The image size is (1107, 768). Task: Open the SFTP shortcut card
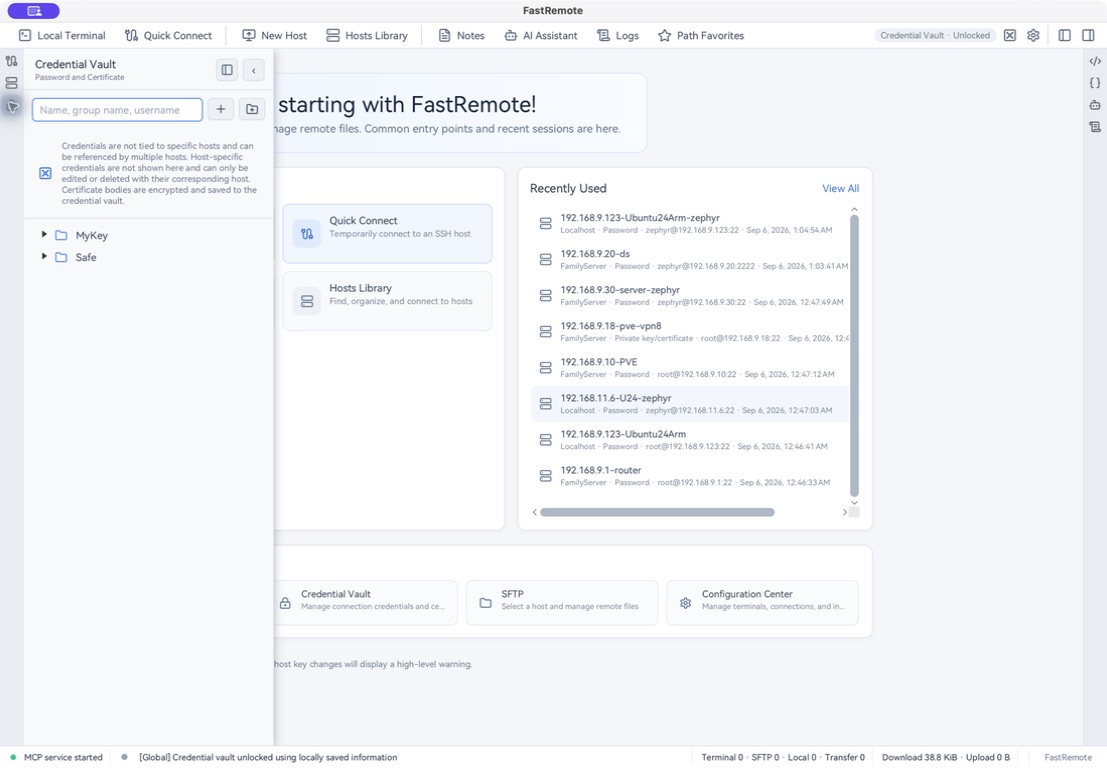click(x=562, y=603)
